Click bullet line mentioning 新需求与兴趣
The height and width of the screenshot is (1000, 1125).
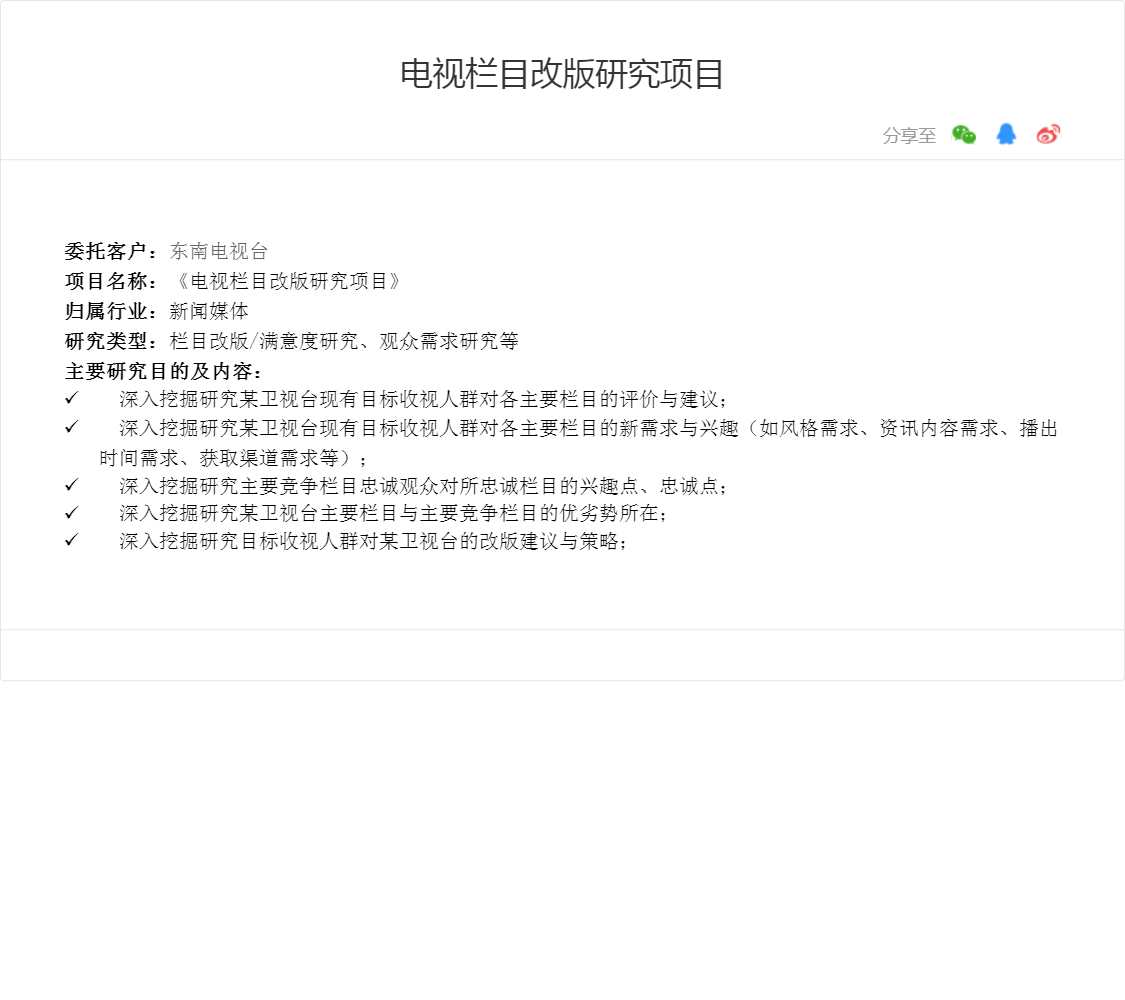[x=588, y=428]
